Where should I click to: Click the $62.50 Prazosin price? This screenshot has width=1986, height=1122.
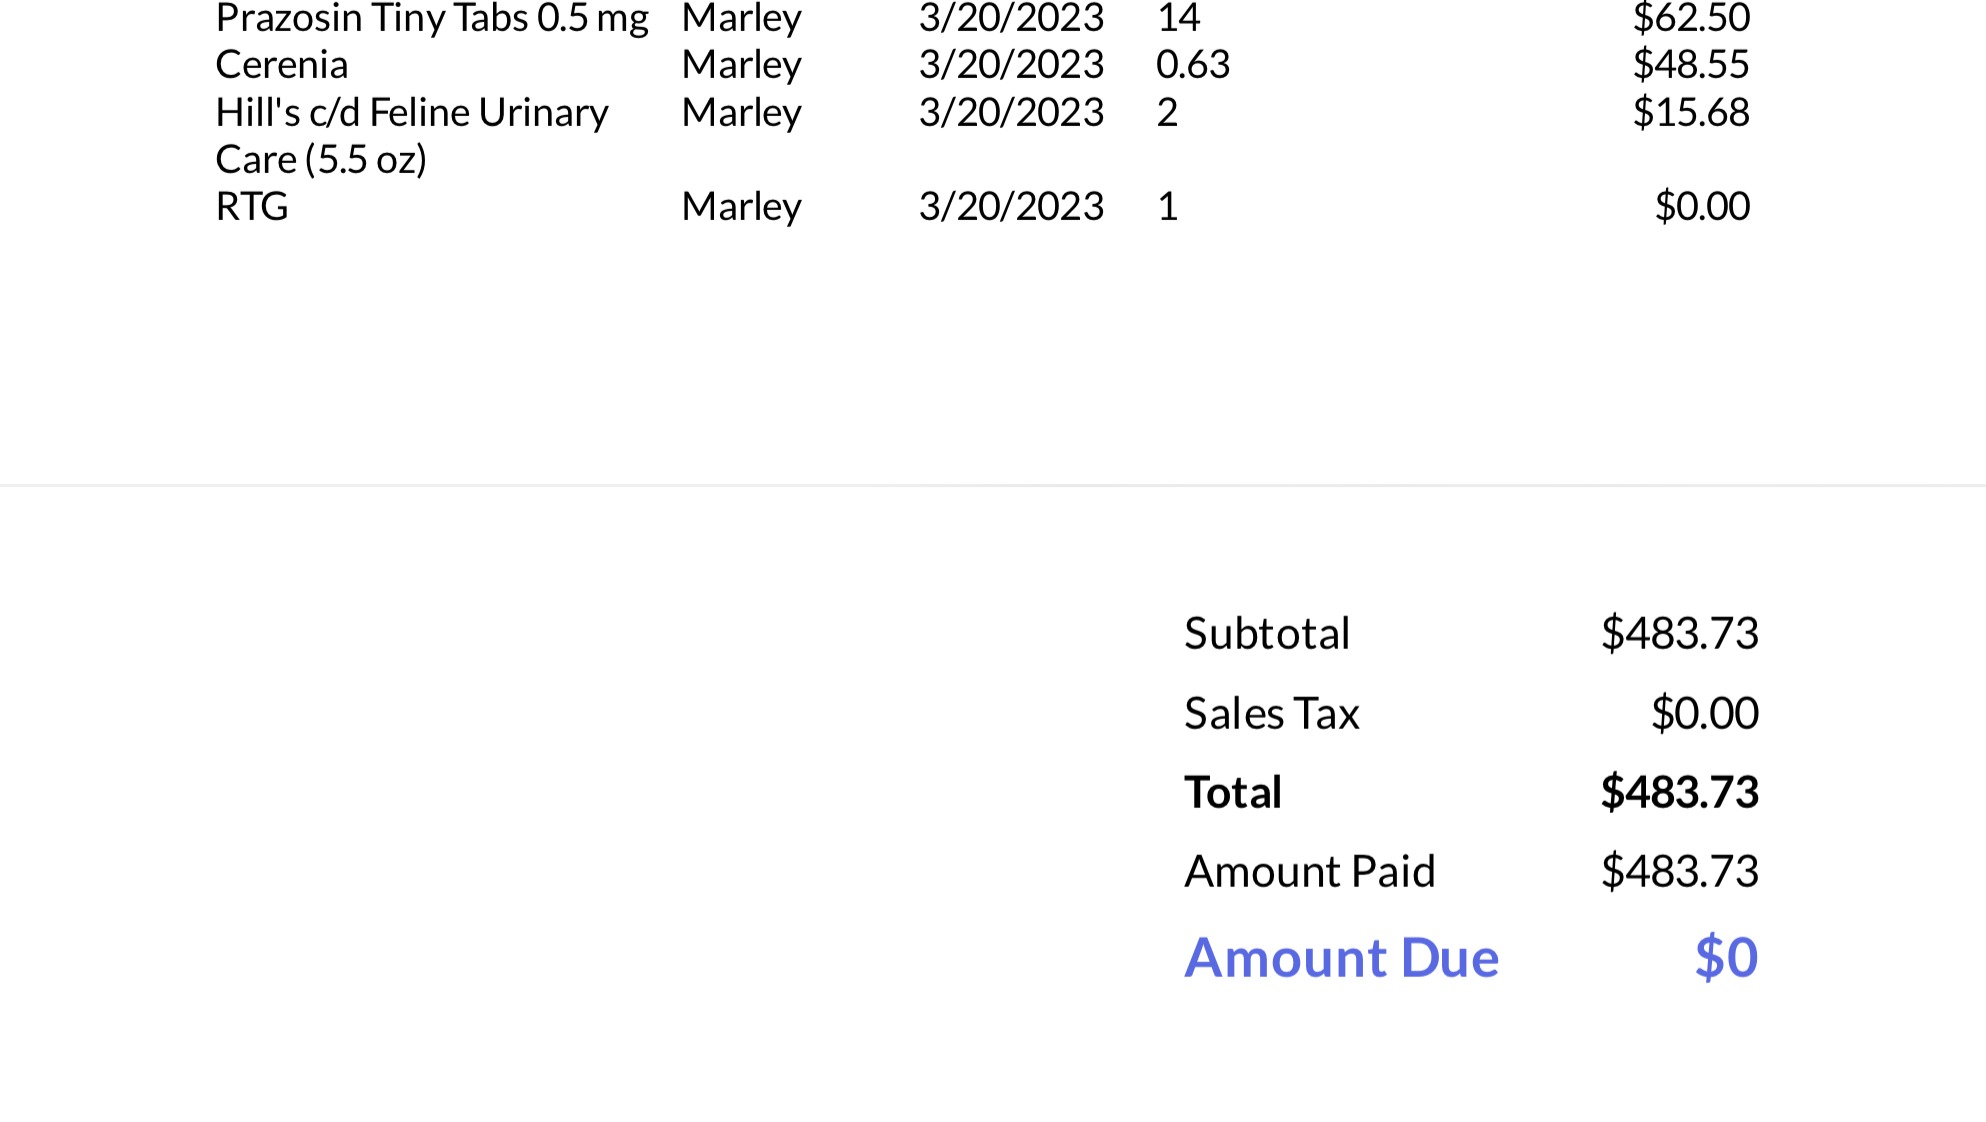(x=1690, y=18)
